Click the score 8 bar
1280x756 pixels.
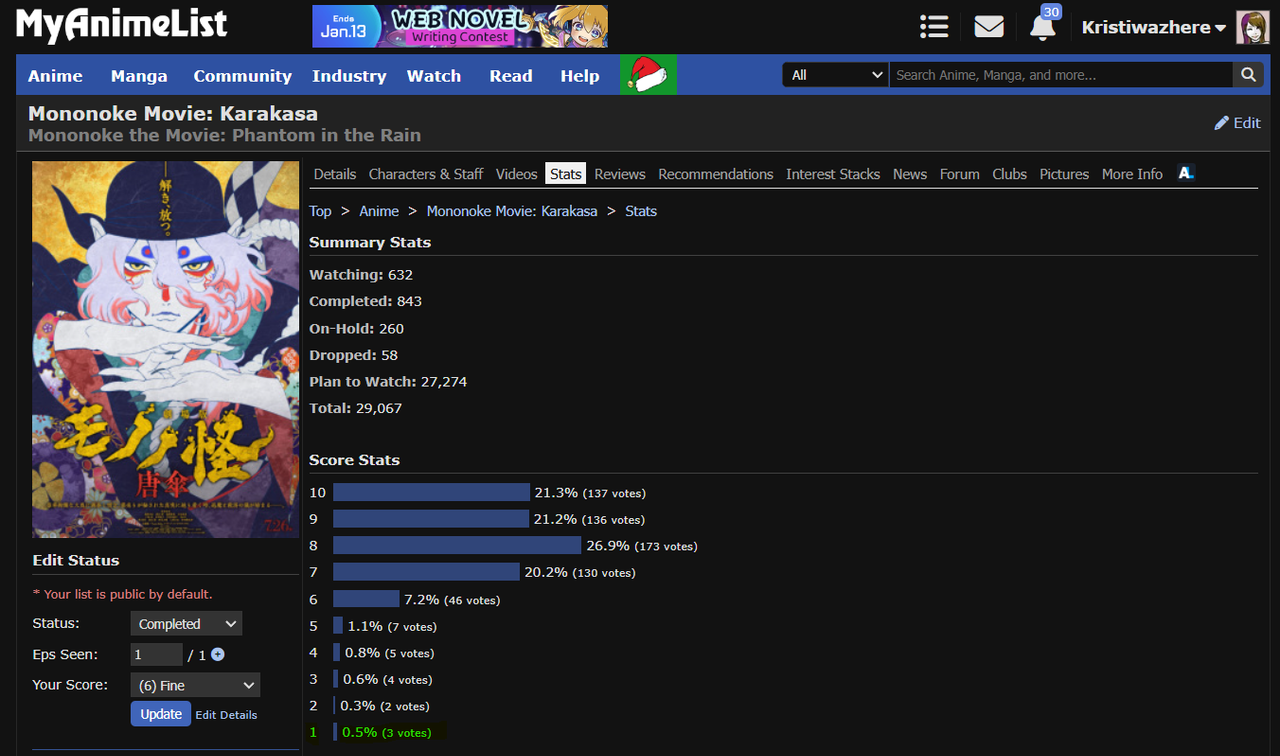[x=457, y=546]
